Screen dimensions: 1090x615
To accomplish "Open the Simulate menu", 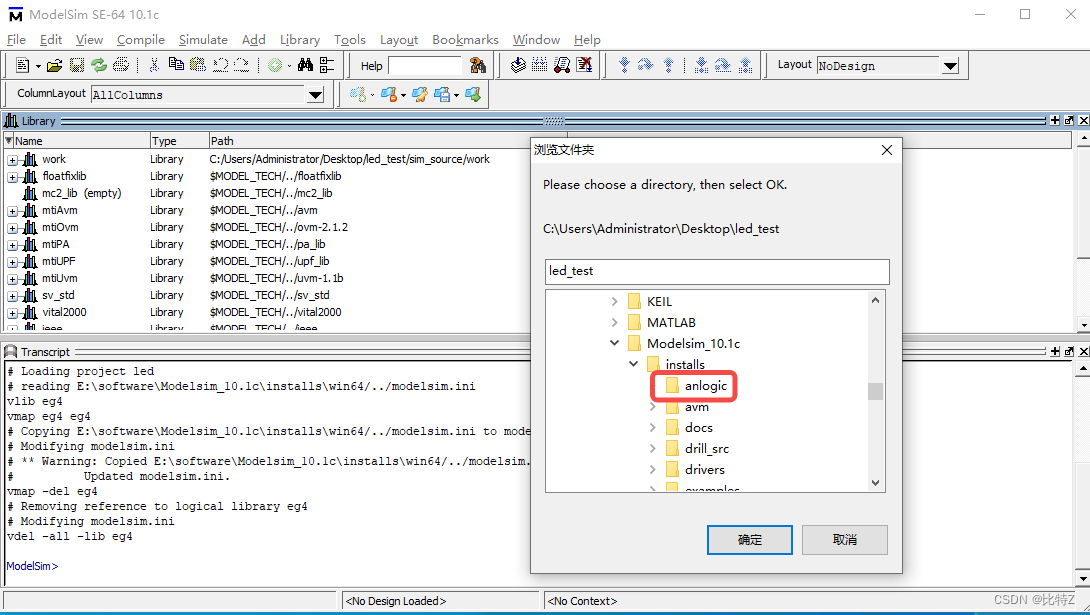I will (x=203, y=40).
